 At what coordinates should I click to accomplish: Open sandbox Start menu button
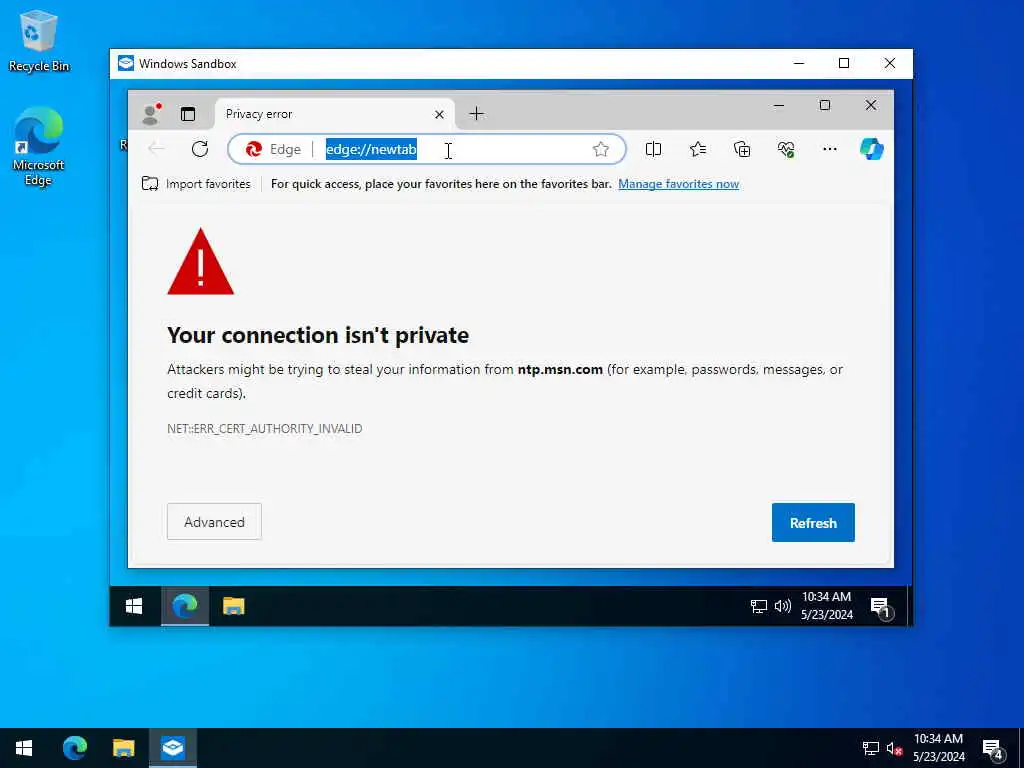click(134, 607)
